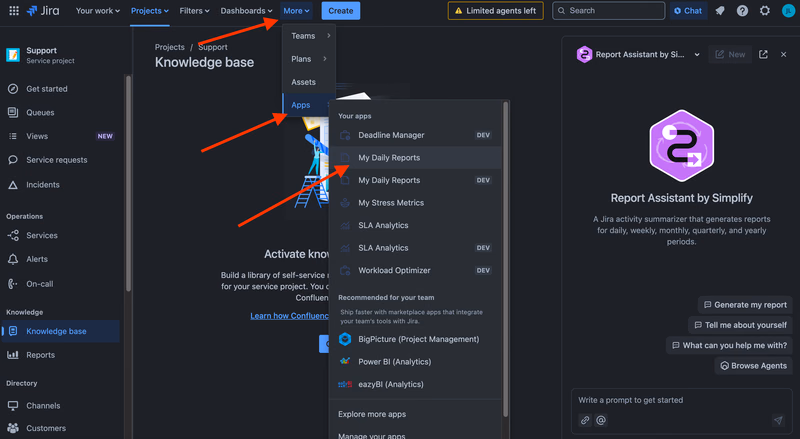Screen dimensions: 800x439
Task: Open SLA Analytics DEV app
Action: coord(415,248)
